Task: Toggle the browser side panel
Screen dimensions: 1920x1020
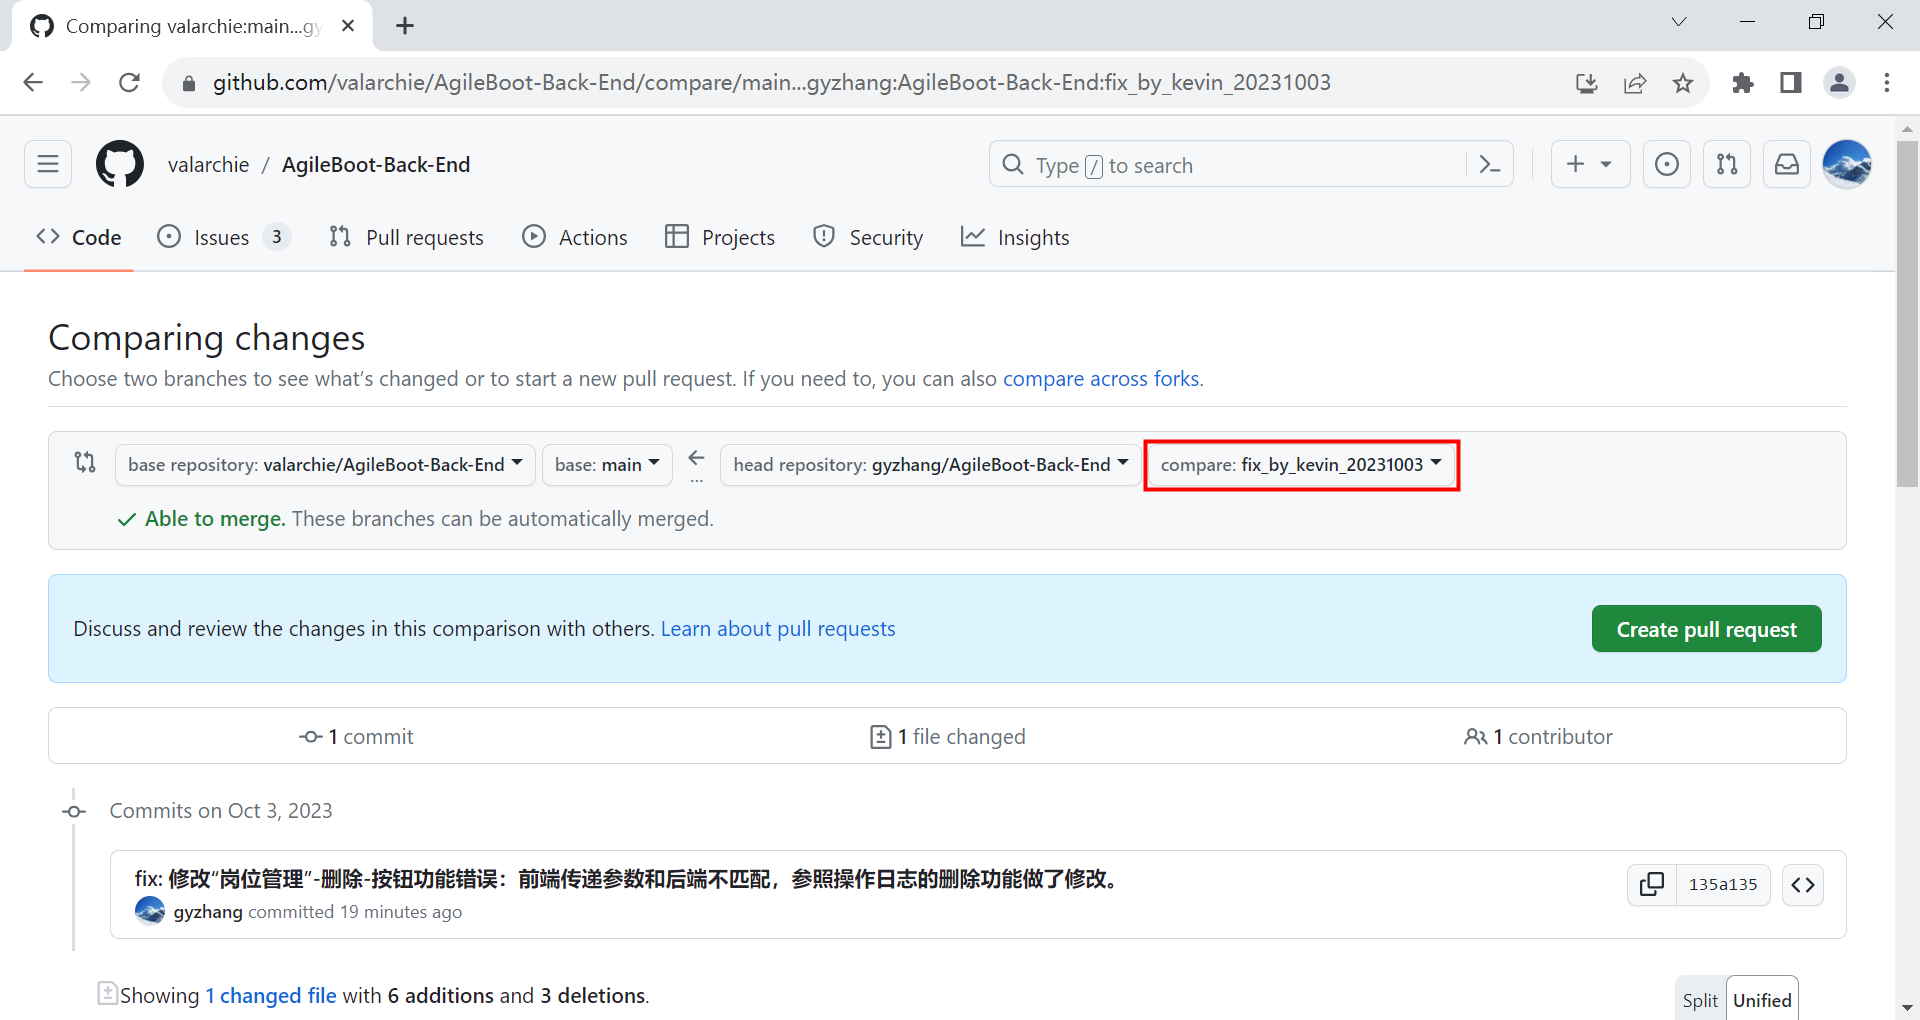Action: 1791,83
